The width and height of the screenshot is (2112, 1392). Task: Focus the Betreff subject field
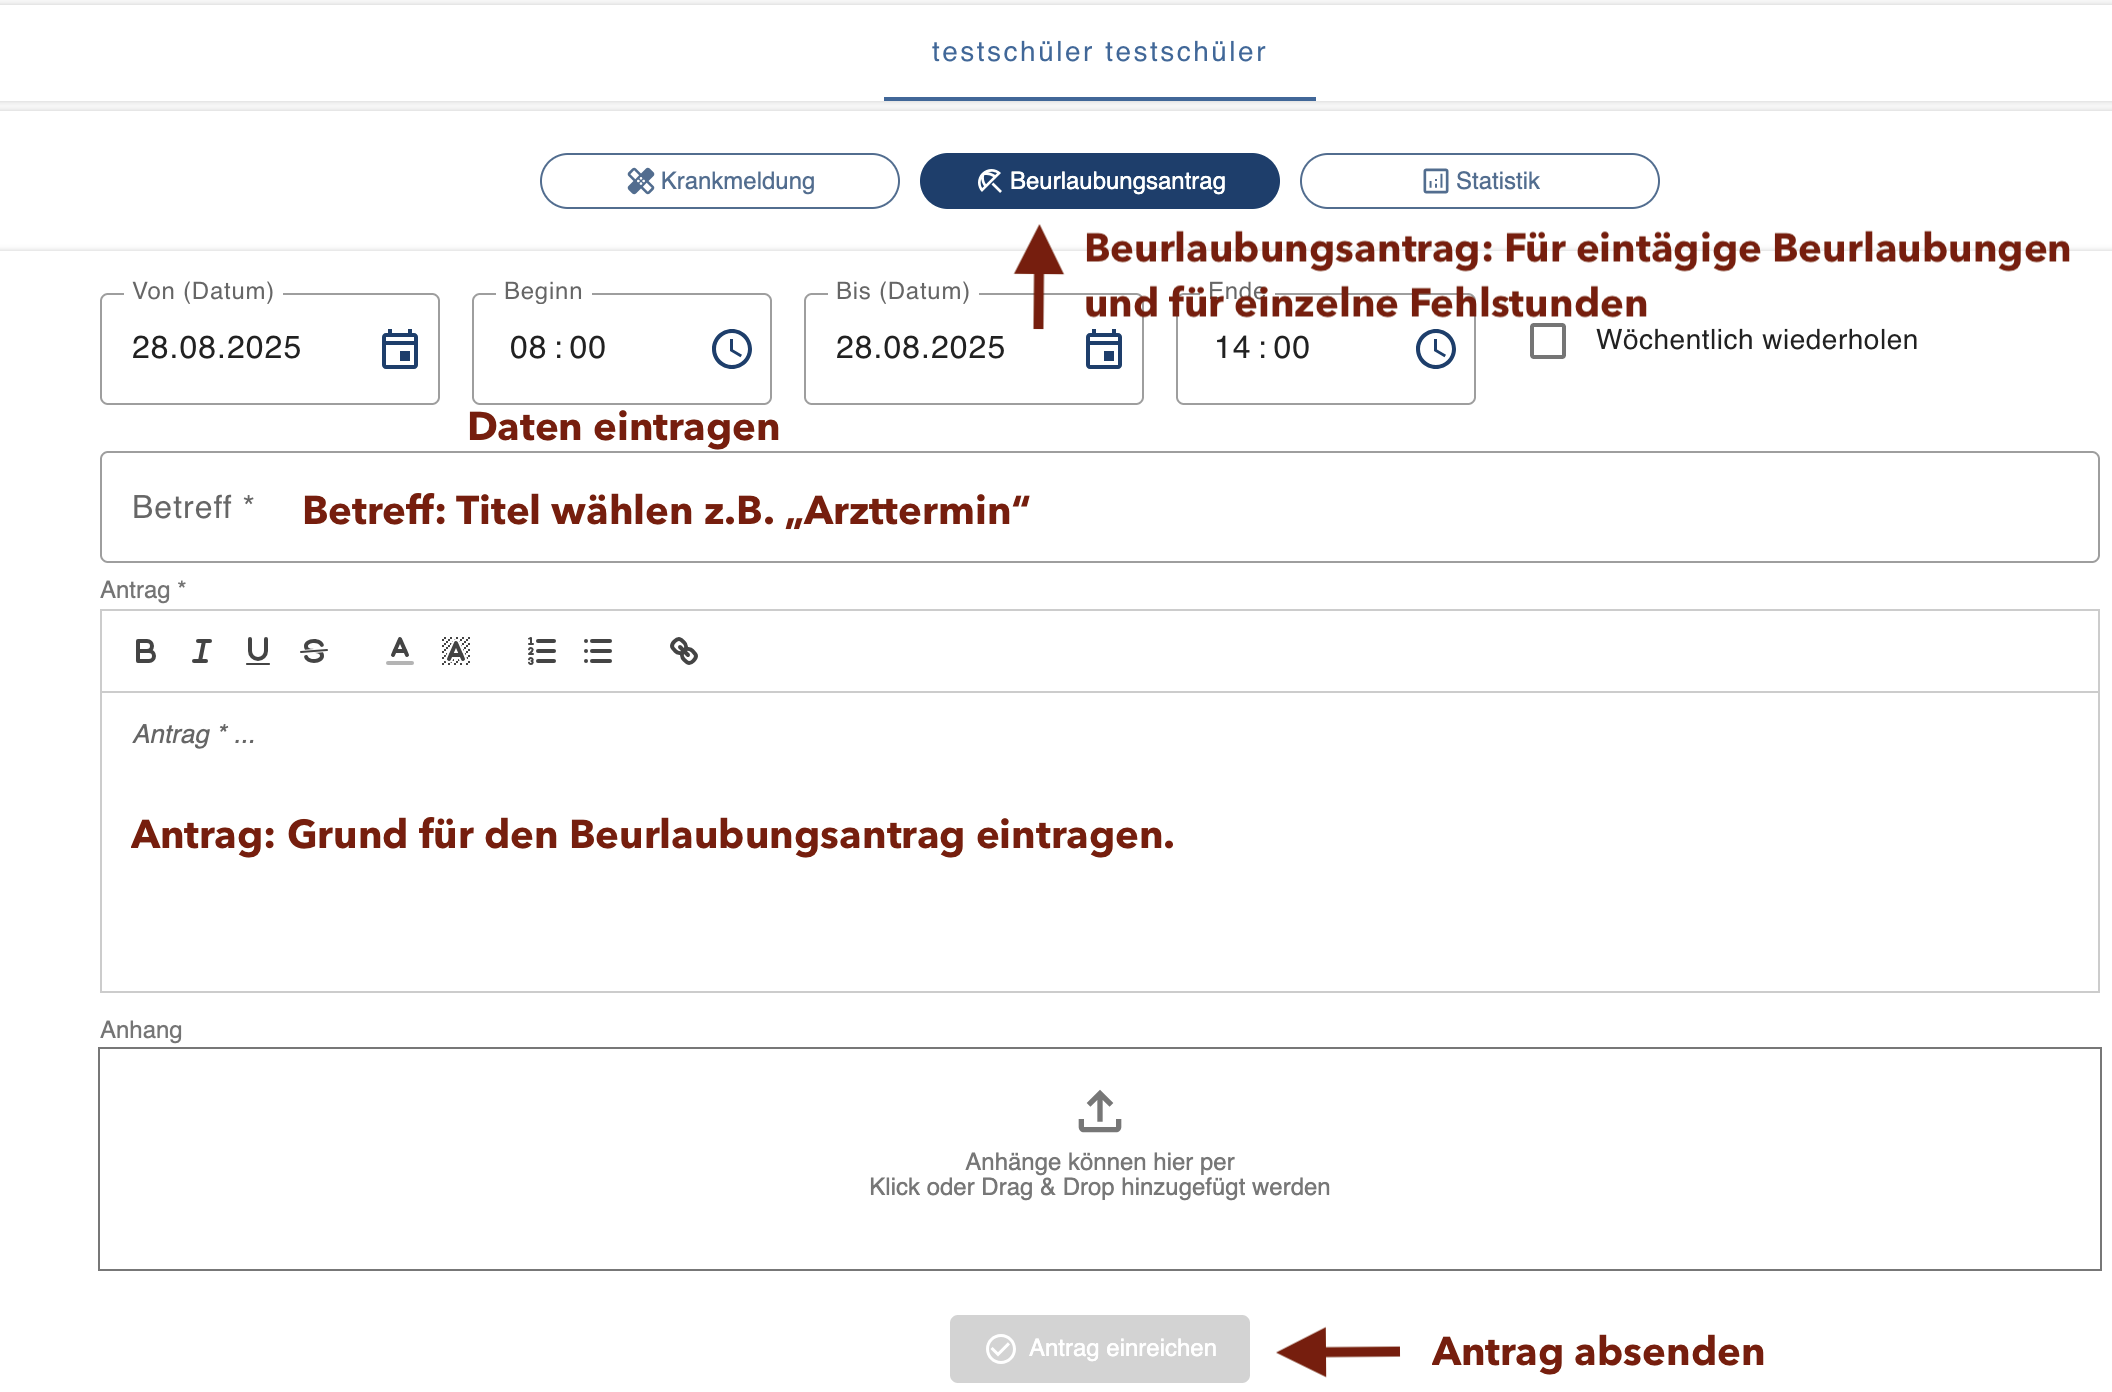[x=1100, y=507]
